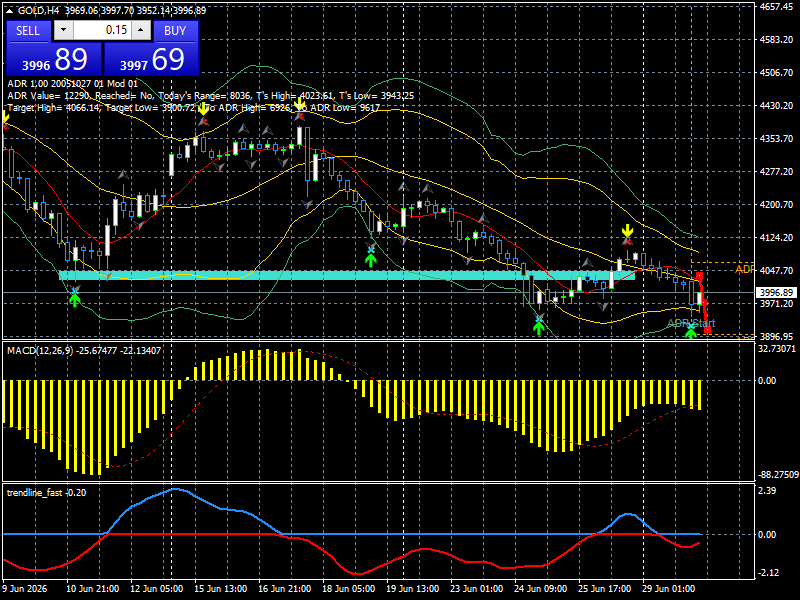Decrease trade volume with the down arrow
The width and height of the screenshot is (800, 600).
click(63, 30)
